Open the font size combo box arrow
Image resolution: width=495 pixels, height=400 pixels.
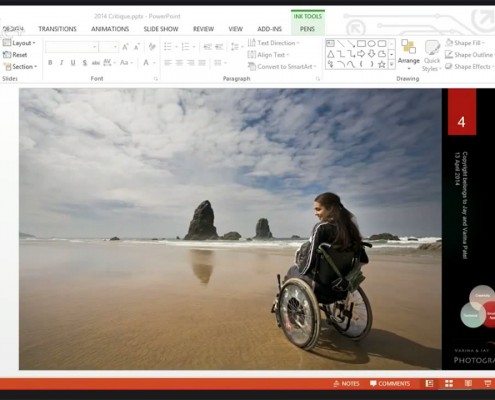click(x=115, y=47)
